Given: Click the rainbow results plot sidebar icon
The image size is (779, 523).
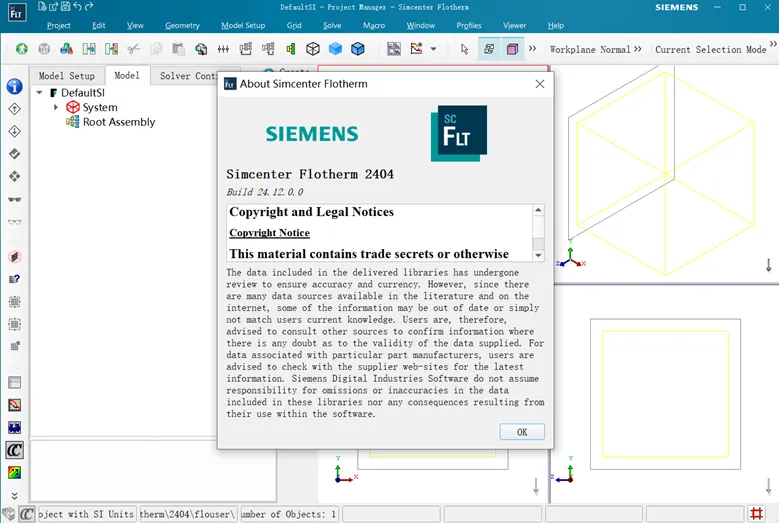Looking at the screenshot, I should click(x=14, y=472).
